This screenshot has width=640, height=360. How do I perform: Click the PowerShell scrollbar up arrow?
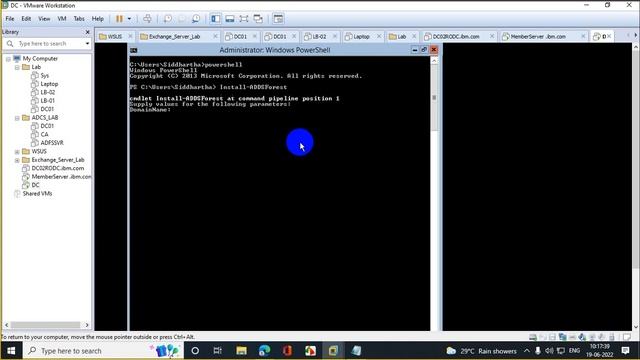pyautogui.click(x=434, y=60)
